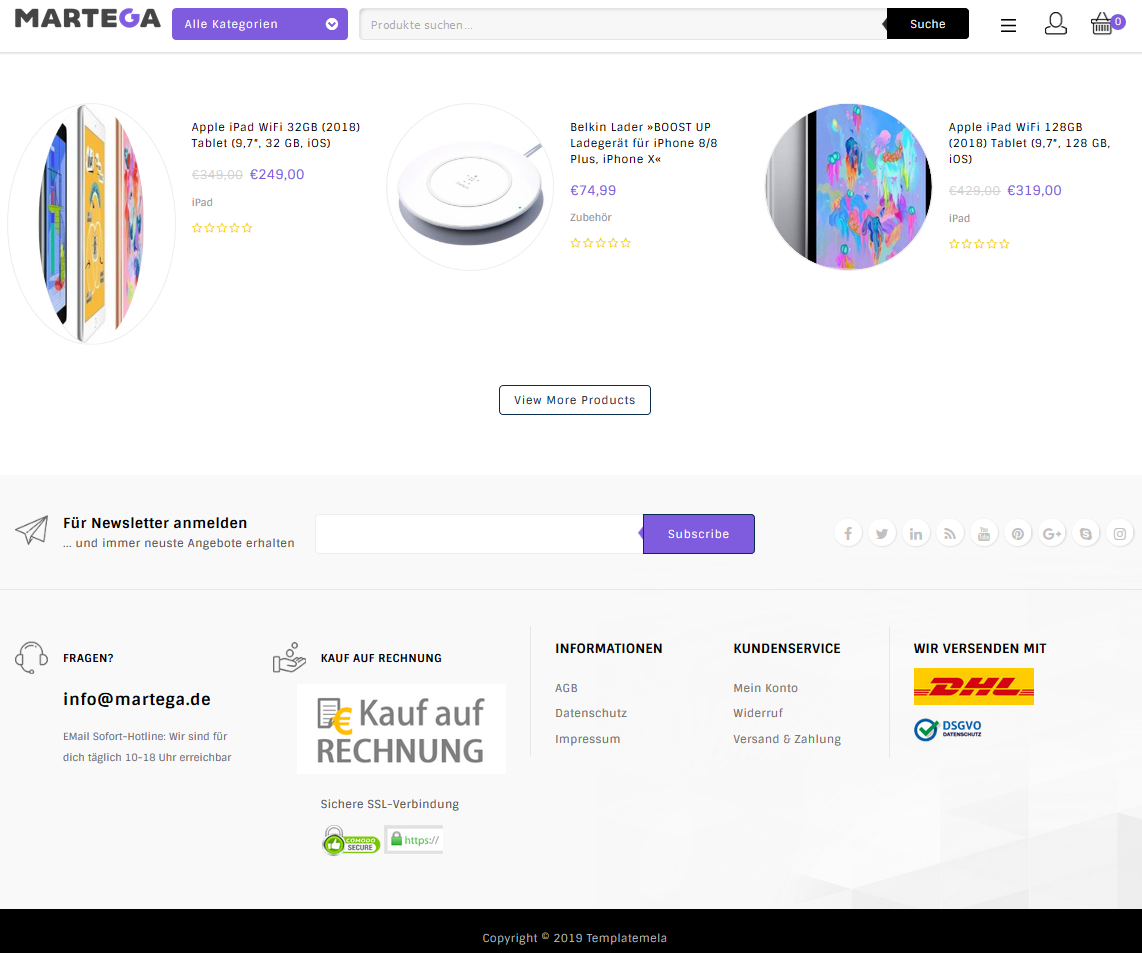Open the user account icon
1142x953 pixels.
1055,23
